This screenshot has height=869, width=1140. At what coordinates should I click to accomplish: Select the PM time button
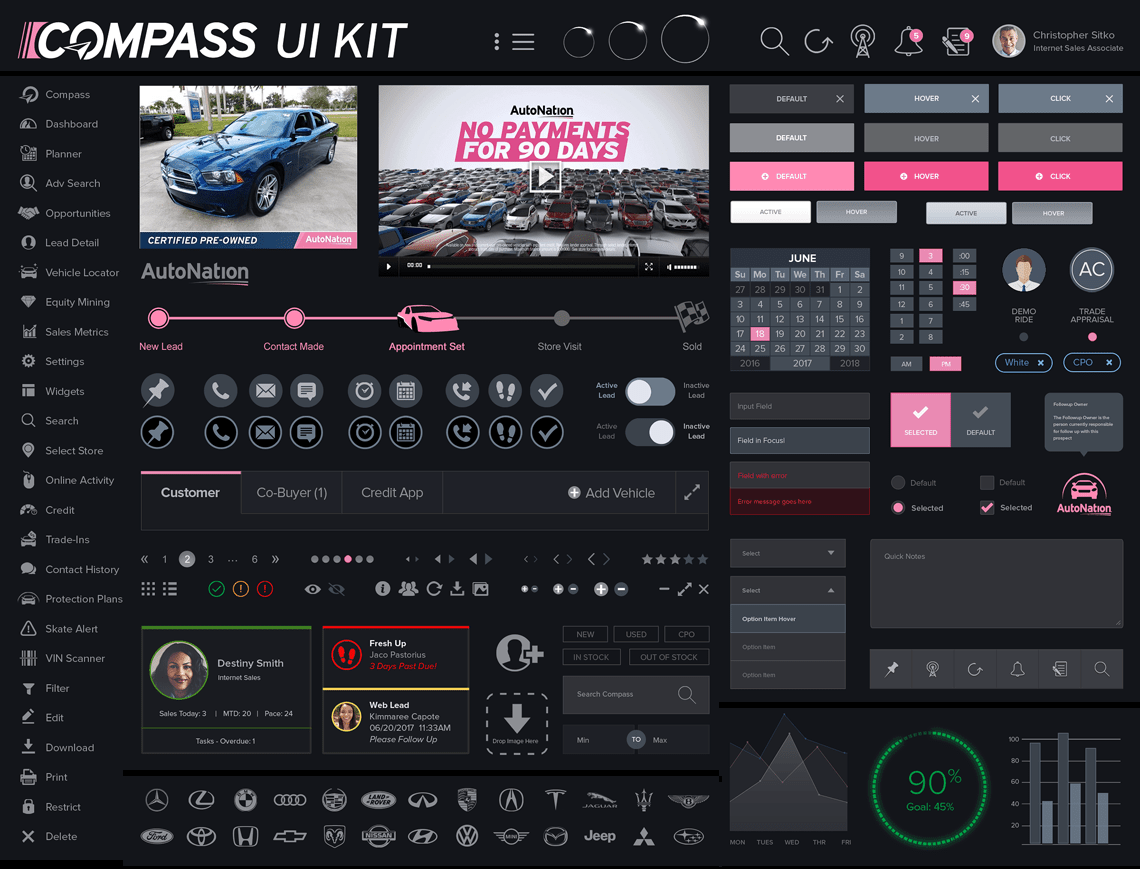(945, 364)
